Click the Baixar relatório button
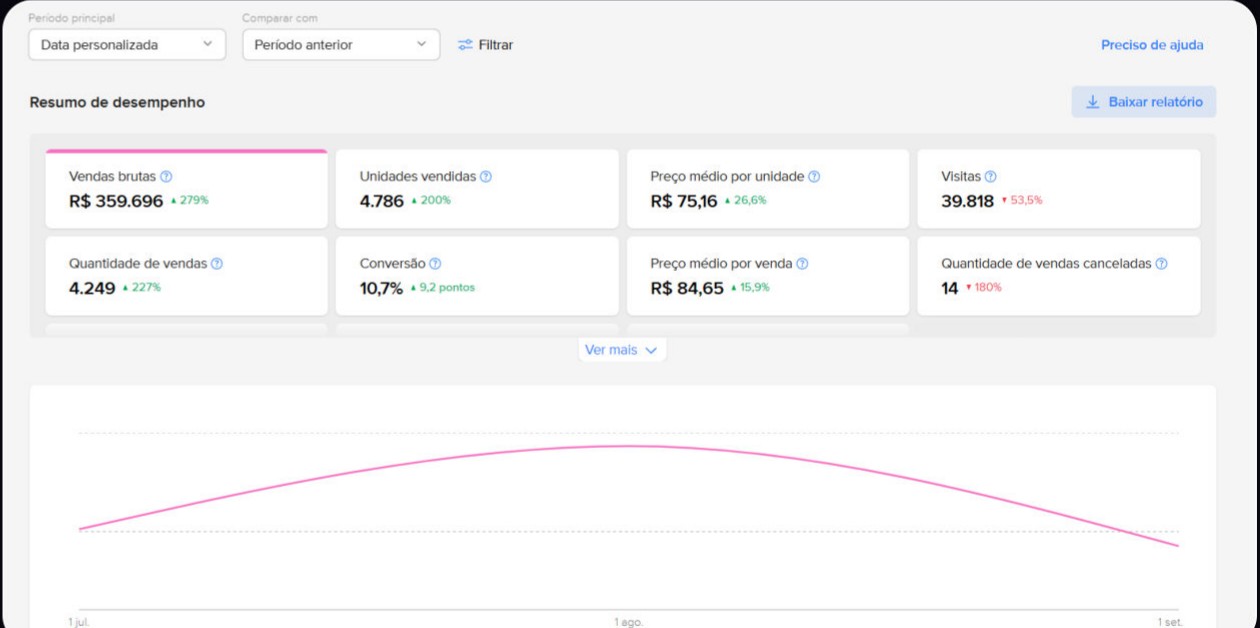1260x628 pixels. [1144, 102]
